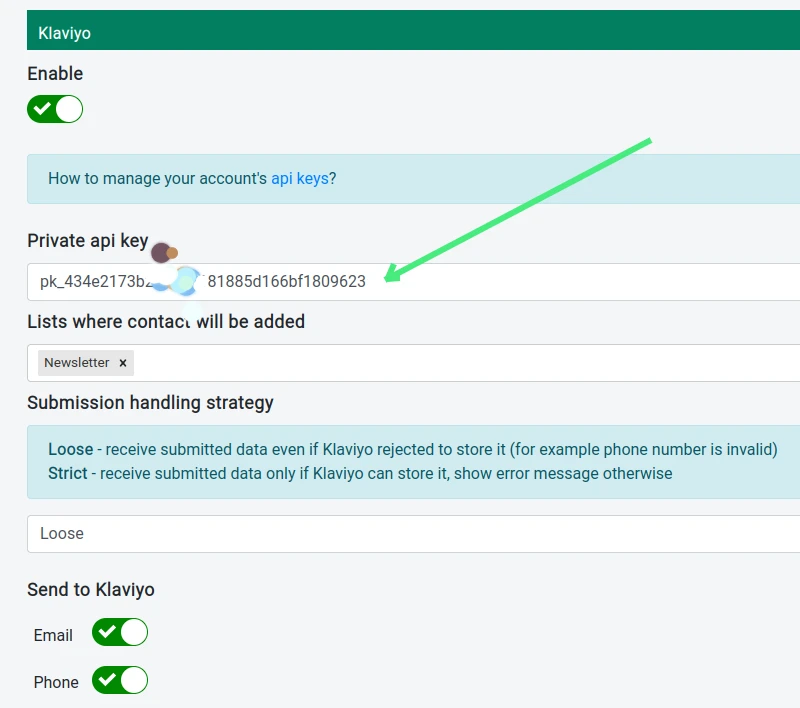Toggle the Klaviyo Enable switch
Viewport: 800px width, 708px height.
(55, 109)
